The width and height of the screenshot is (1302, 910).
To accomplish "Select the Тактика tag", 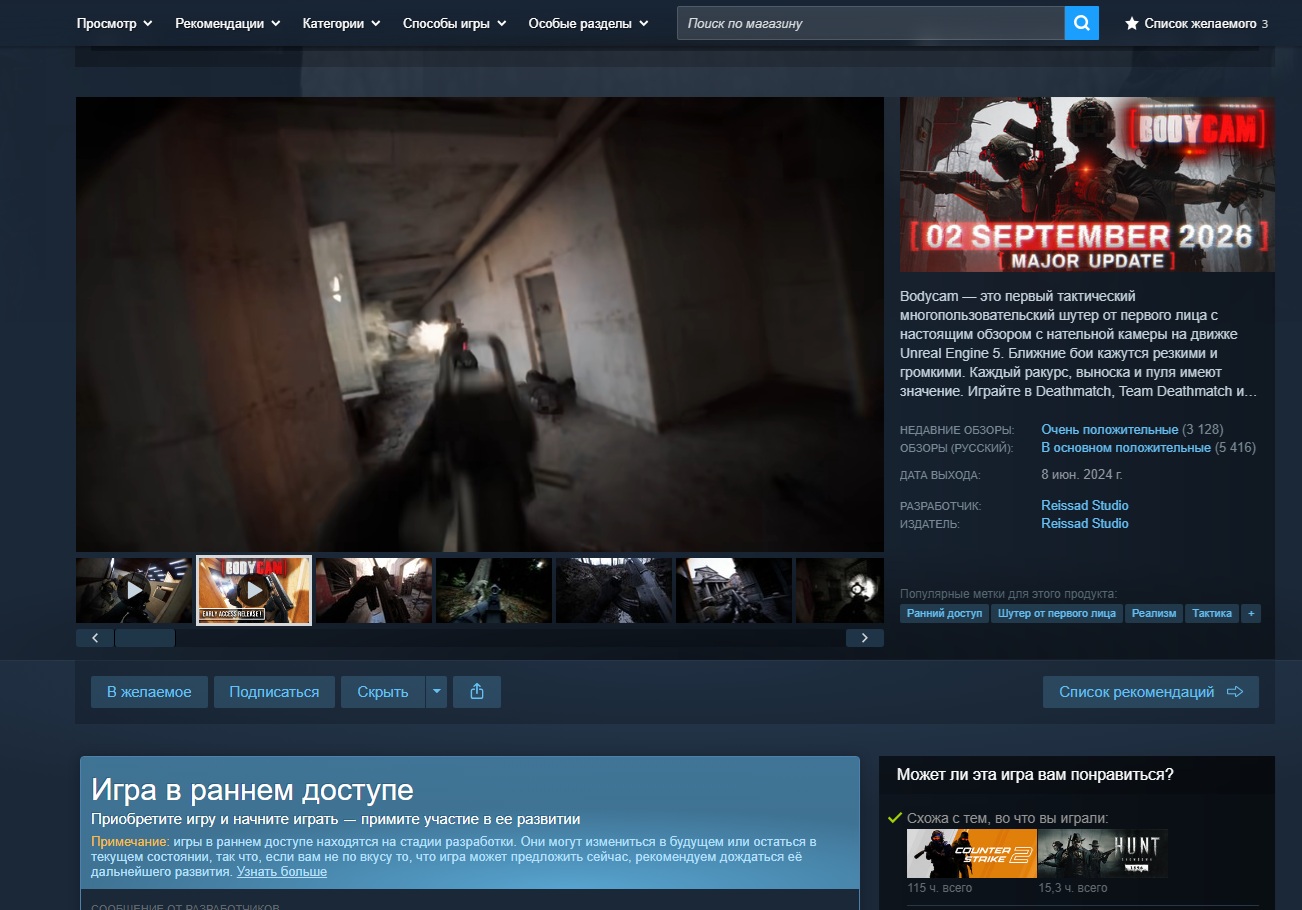I will 1212,613.
